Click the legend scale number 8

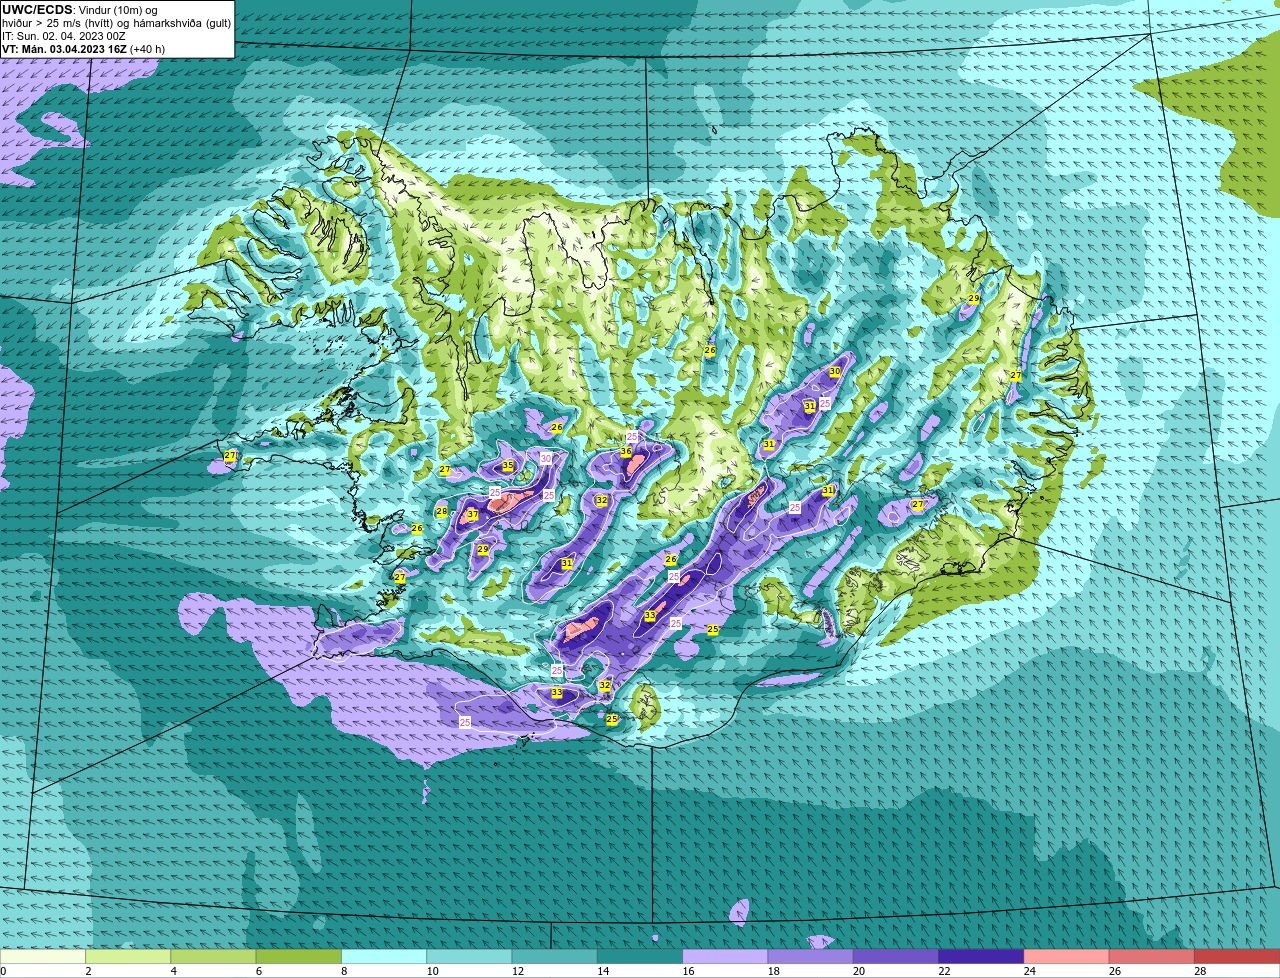tap(345, 971)
